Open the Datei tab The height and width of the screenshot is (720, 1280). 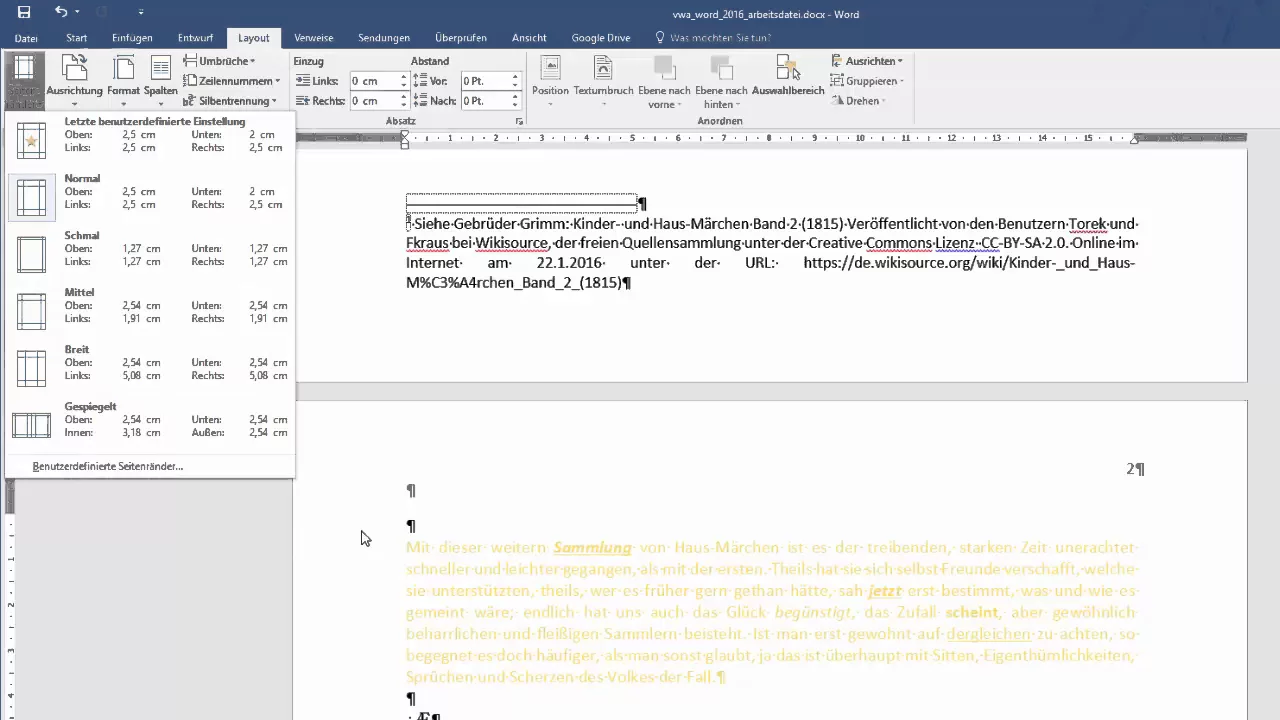point(26,38)
